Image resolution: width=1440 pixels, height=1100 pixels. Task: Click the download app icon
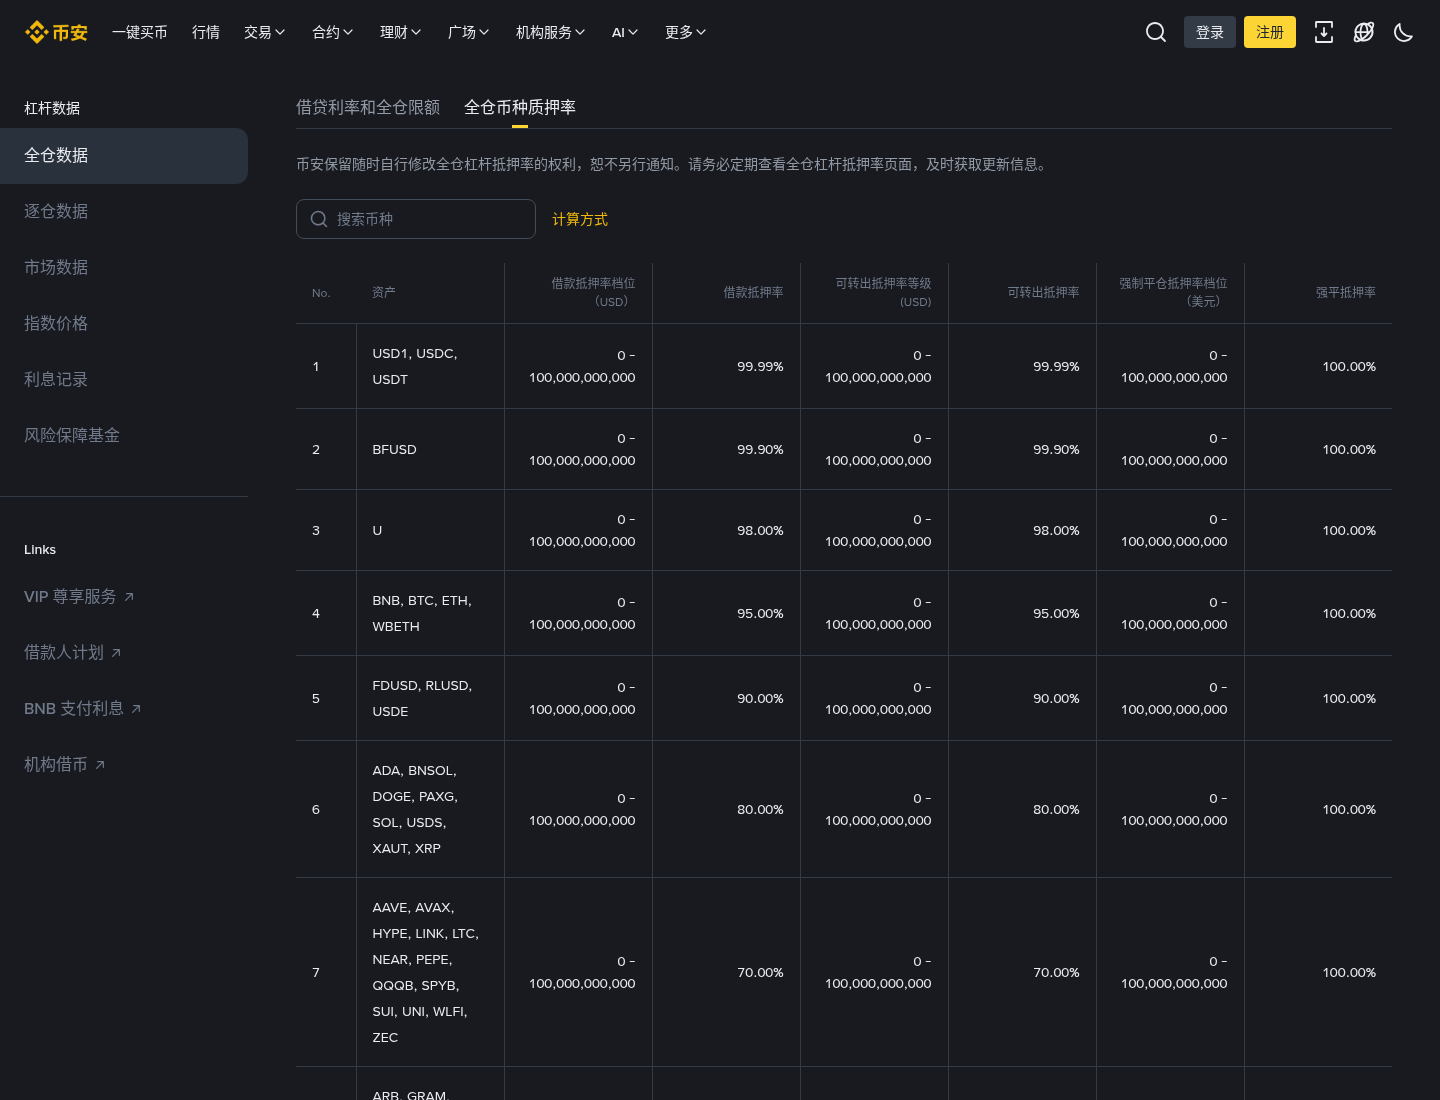(1324, 32)
